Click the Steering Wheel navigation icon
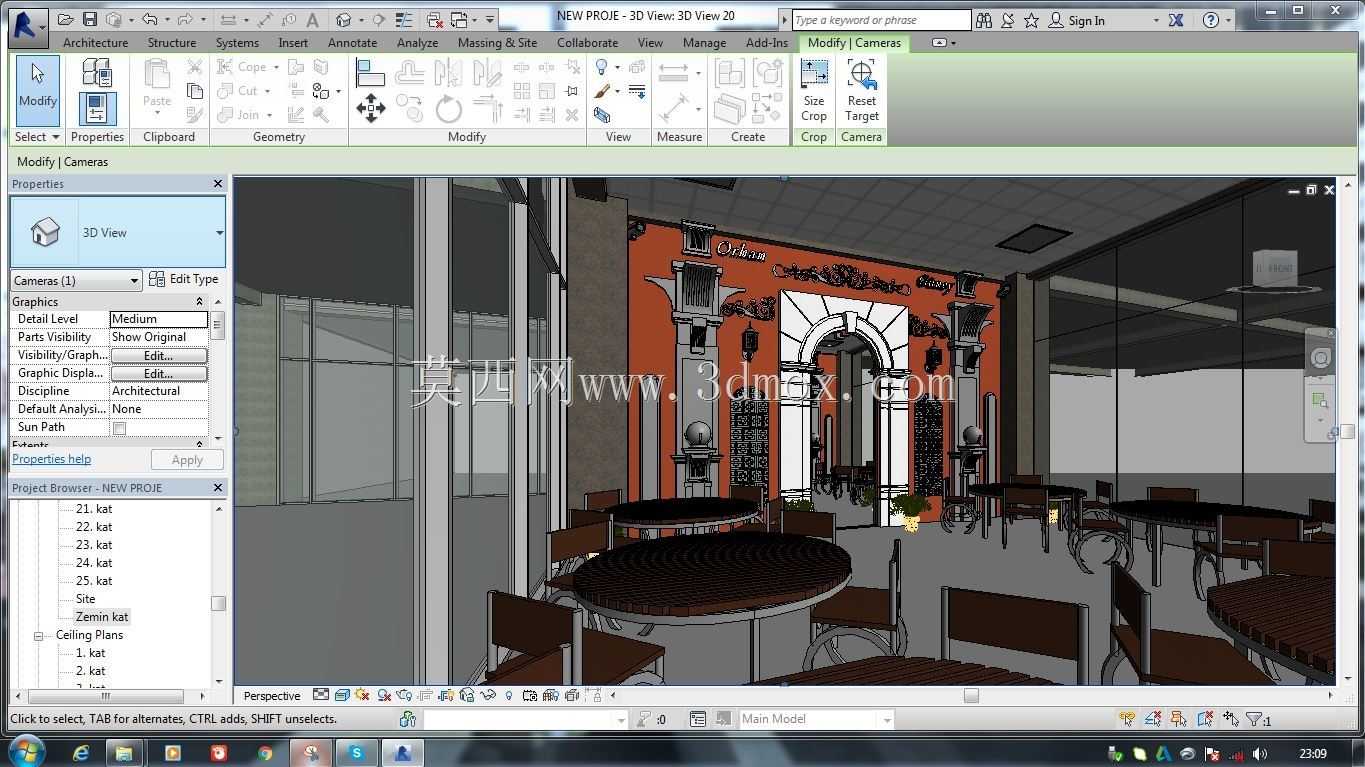 click(x=1321, y=359)
